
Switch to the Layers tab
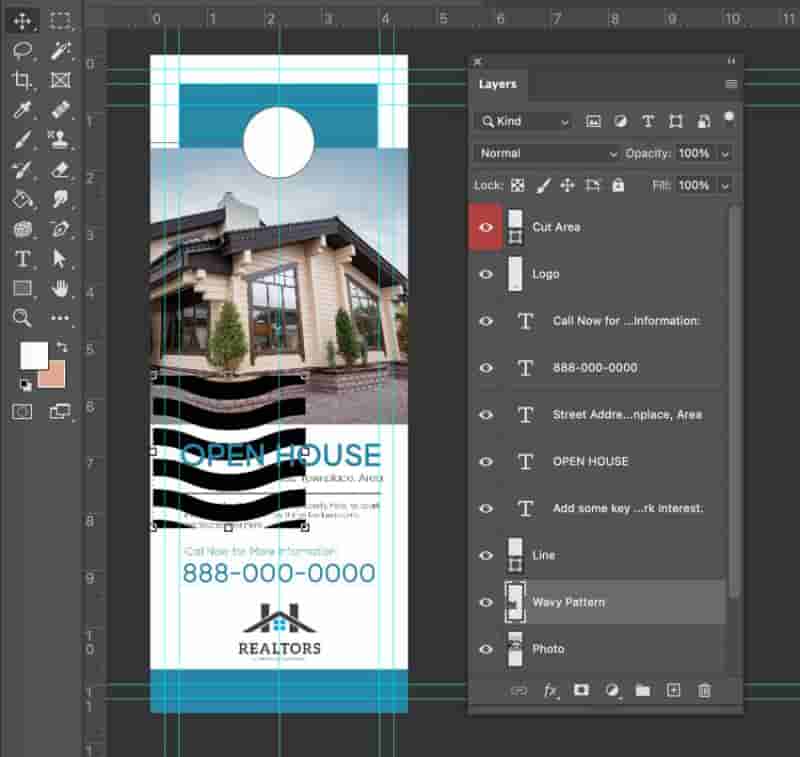(x=497, y=84)
